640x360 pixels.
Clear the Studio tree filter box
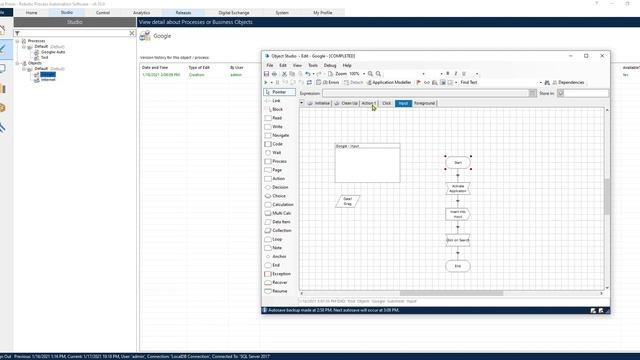click(x=132, y=33)
